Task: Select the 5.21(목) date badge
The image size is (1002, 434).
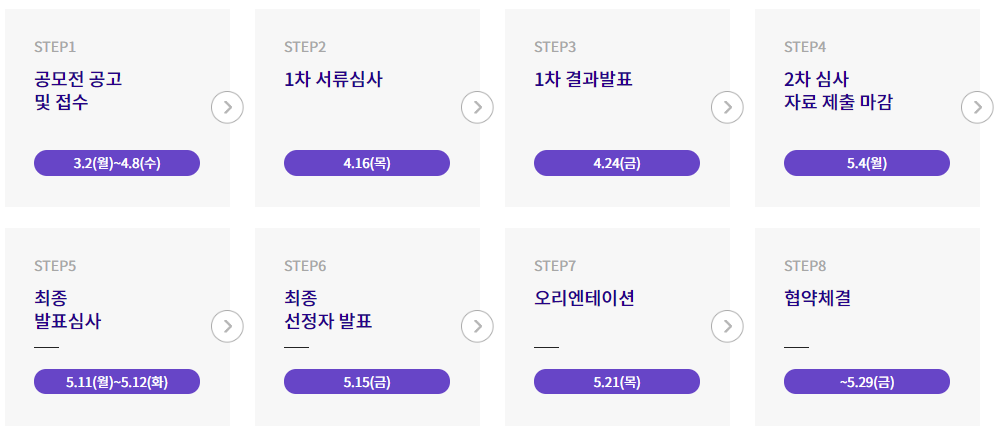Action: [617, 382]
